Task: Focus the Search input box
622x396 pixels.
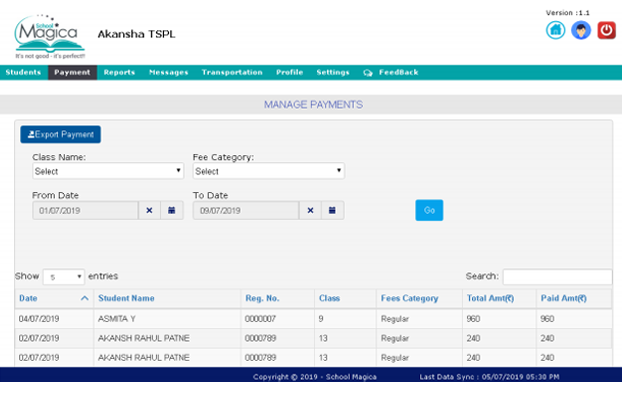Action: [557, 277]
